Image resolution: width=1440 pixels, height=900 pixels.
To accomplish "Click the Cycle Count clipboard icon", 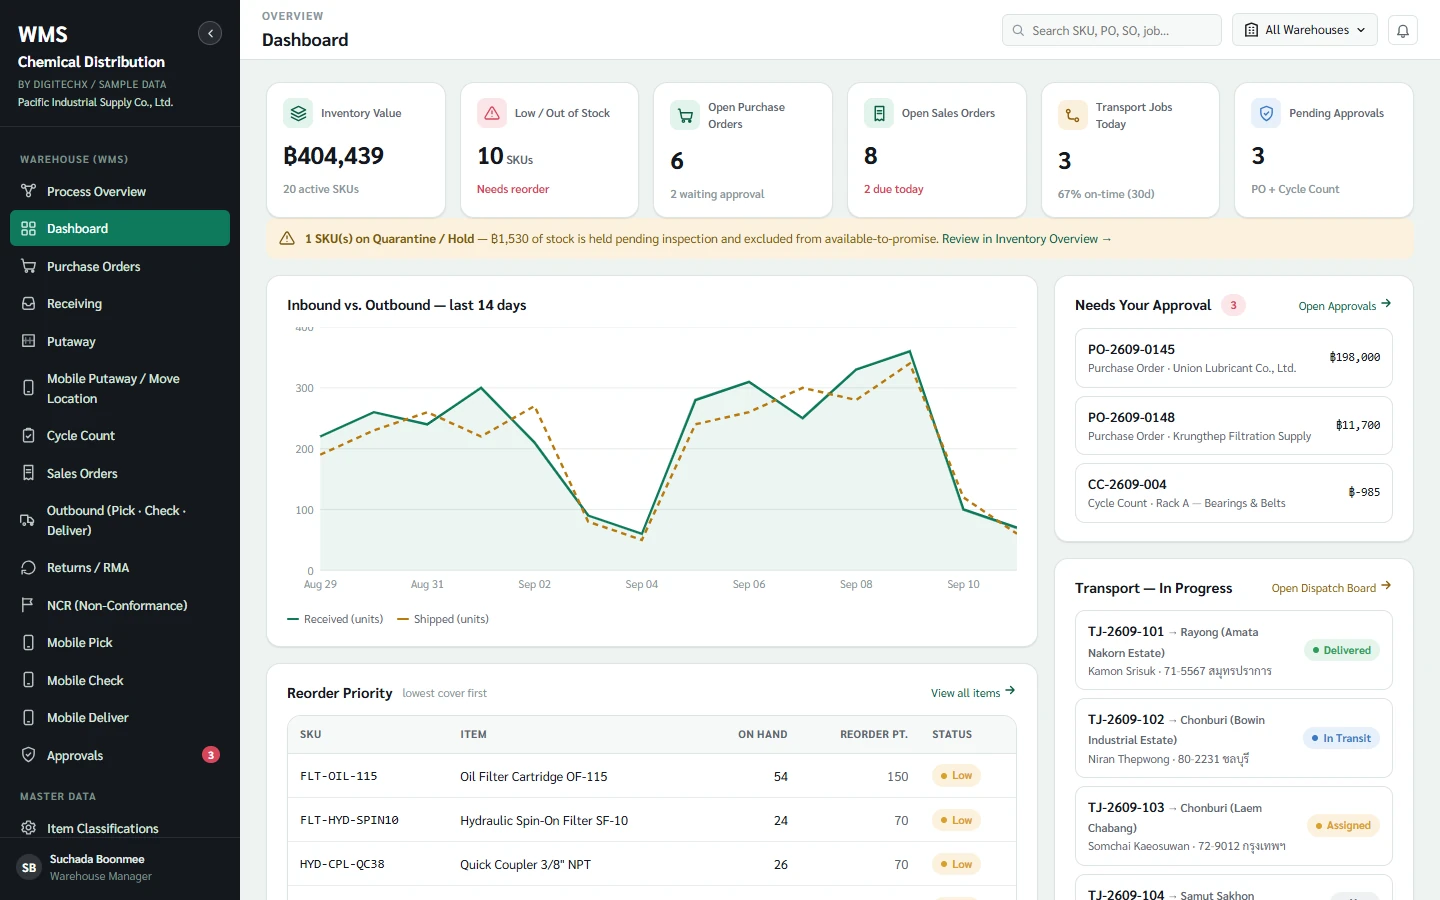I will coord(28,435).
